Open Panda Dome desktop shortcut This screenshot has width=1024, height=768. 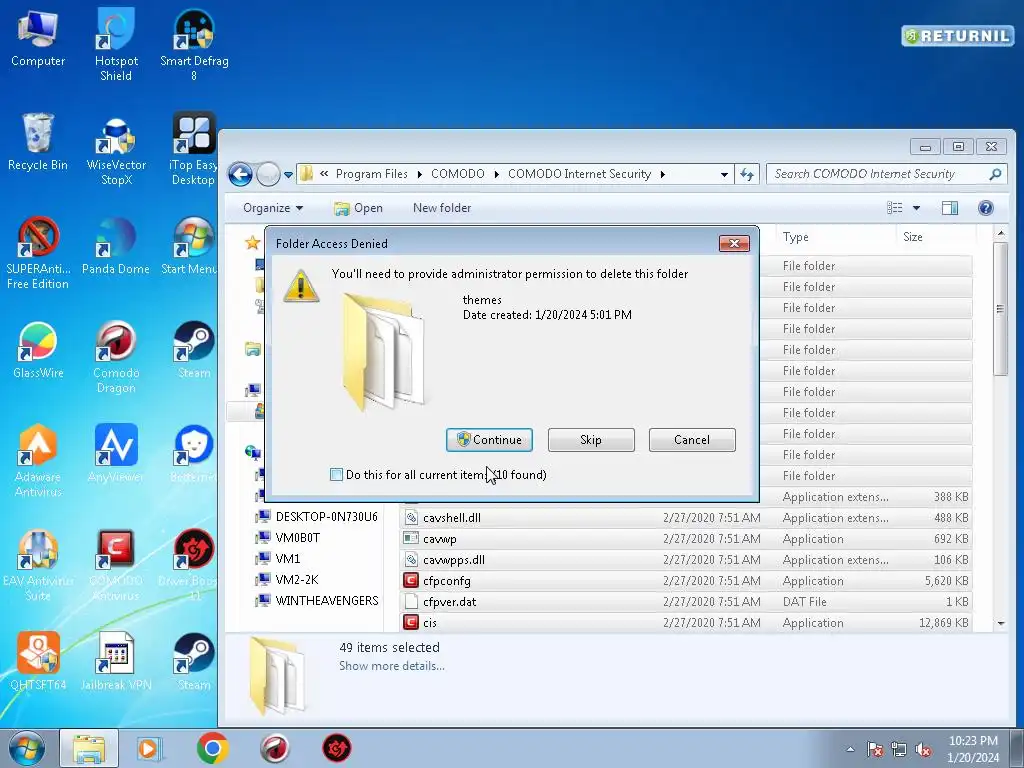[x=116, y=246]
